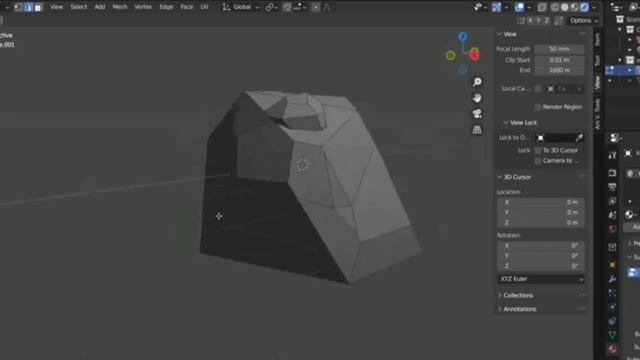The image size is (640, 360).
Task: Toggle snapping magnet
Action: click(287, 7)
